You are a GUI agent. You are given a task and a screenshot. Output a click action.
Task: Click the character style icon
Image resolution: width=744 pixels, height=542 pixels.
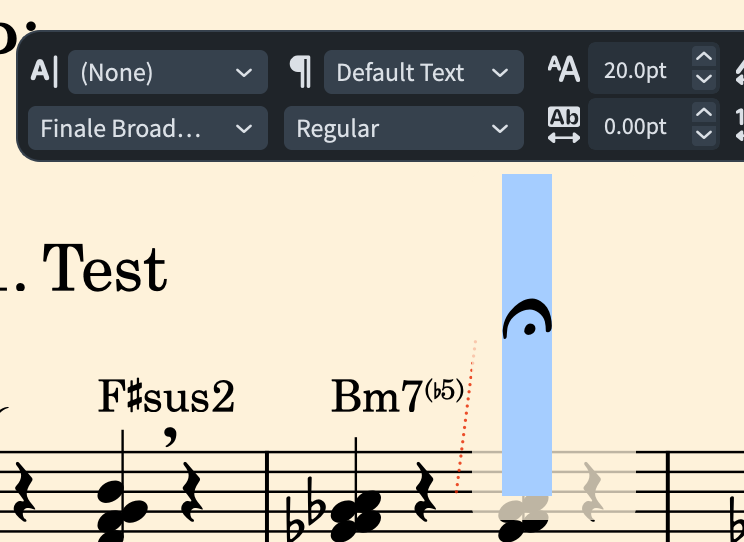[x=44, y=72]
